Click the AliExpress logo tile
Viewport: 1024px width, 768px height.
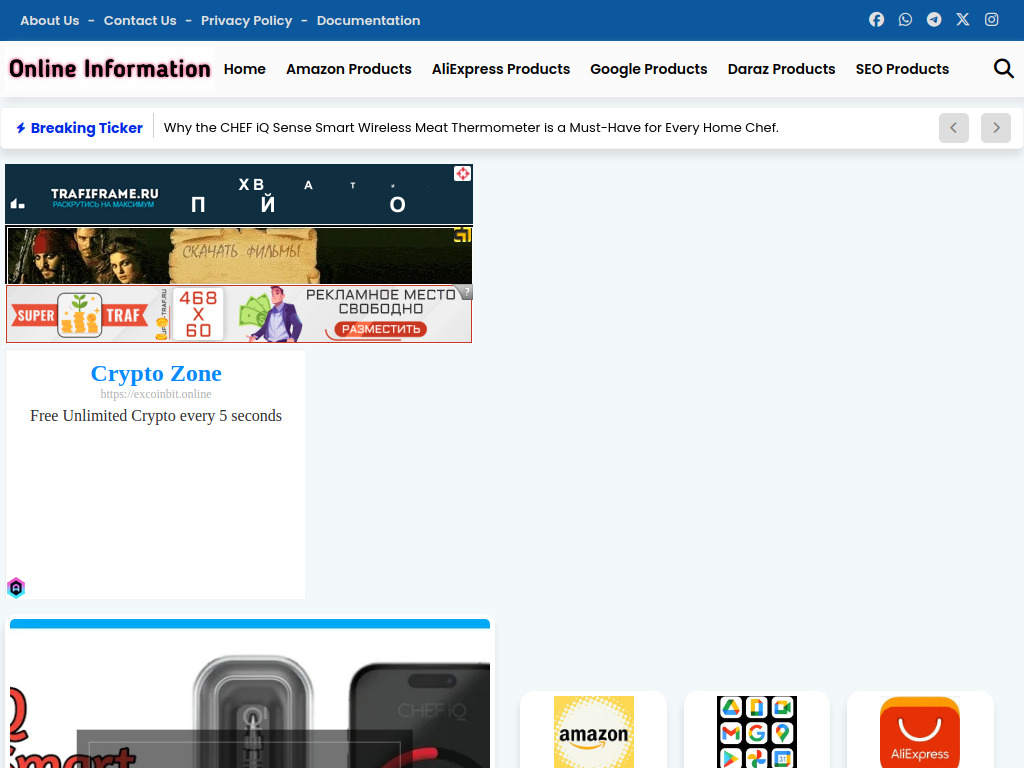point(920,732)
